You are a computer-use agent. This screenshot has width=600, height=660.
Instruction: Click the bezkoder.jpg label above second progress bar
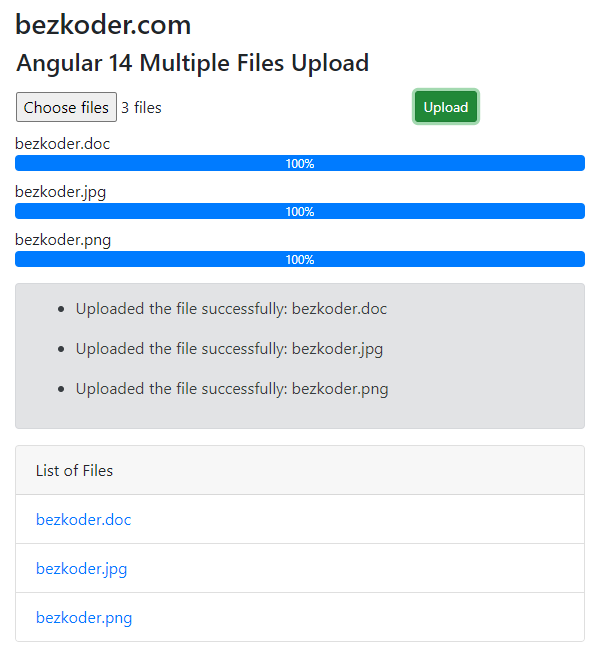[60, 192]
